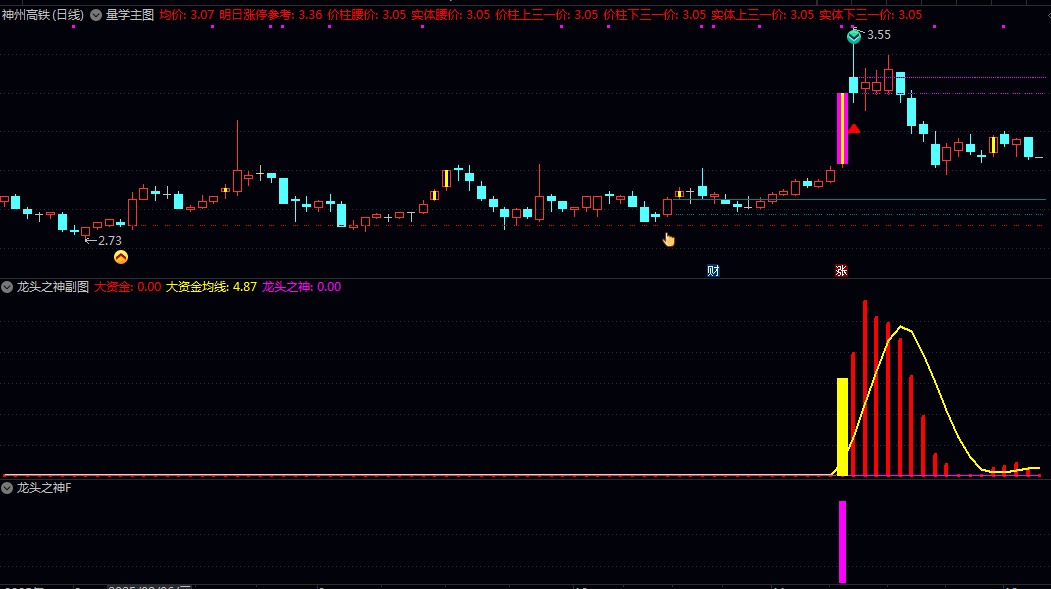Expand dropdown next to 神州高铁(日线)

[96, 15]
